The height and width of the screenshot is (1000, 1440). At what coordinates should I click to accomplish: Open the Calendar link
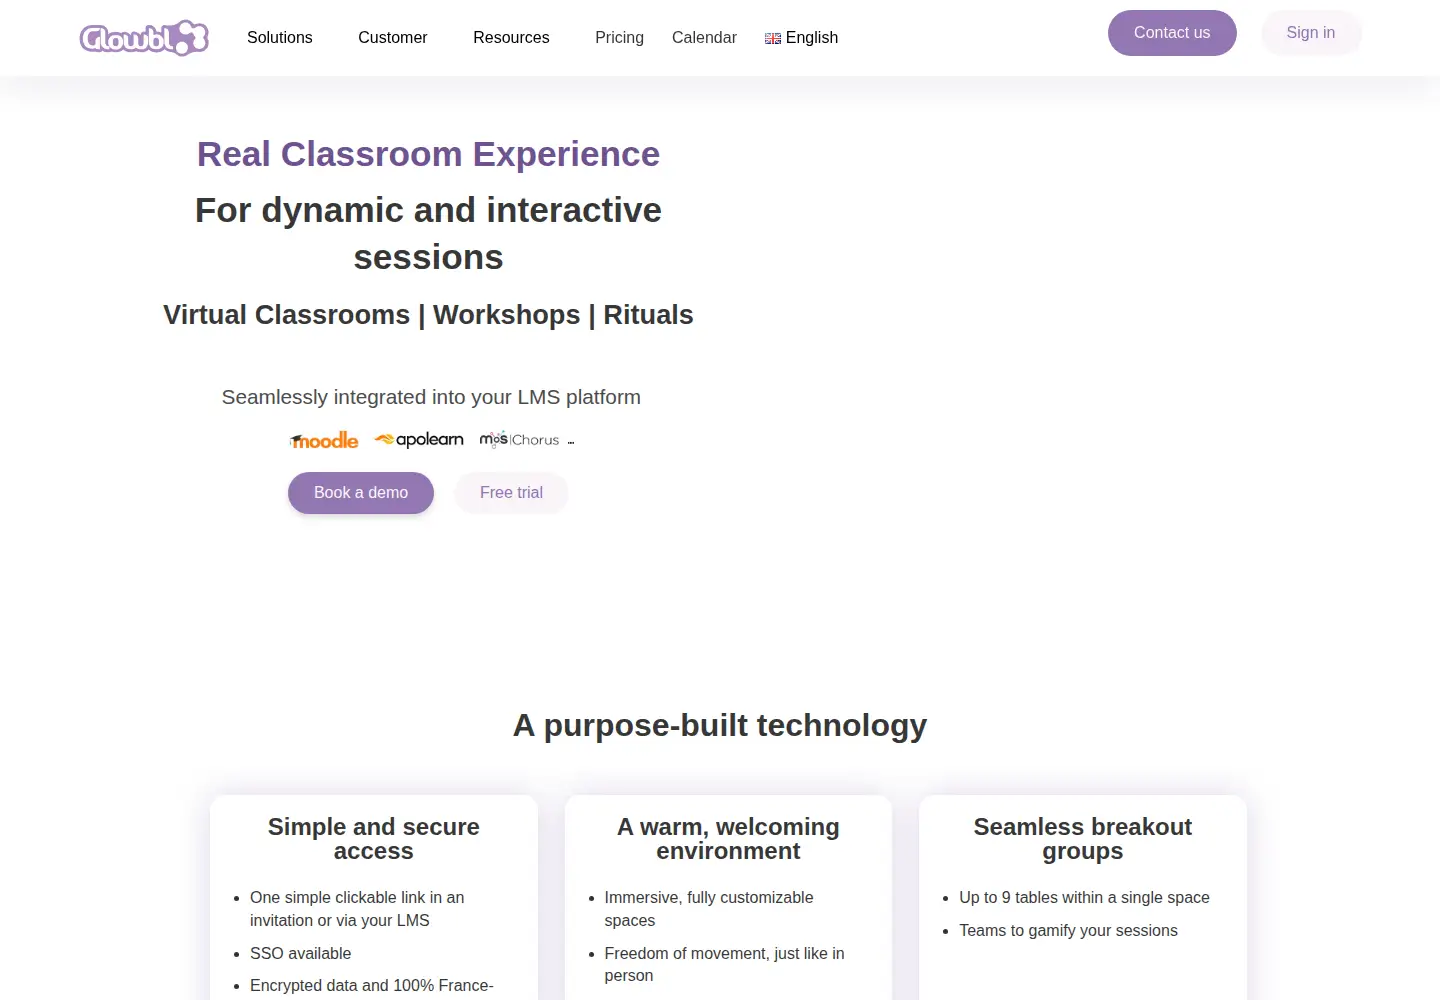[704, 37]
